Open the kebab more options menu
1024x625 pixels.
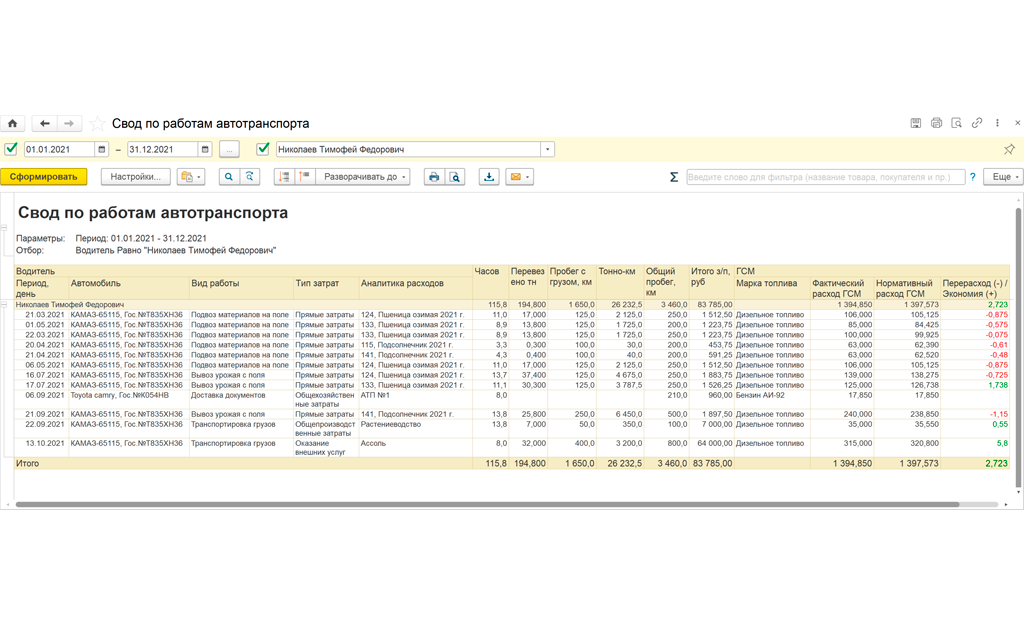(x=997, y=123)
